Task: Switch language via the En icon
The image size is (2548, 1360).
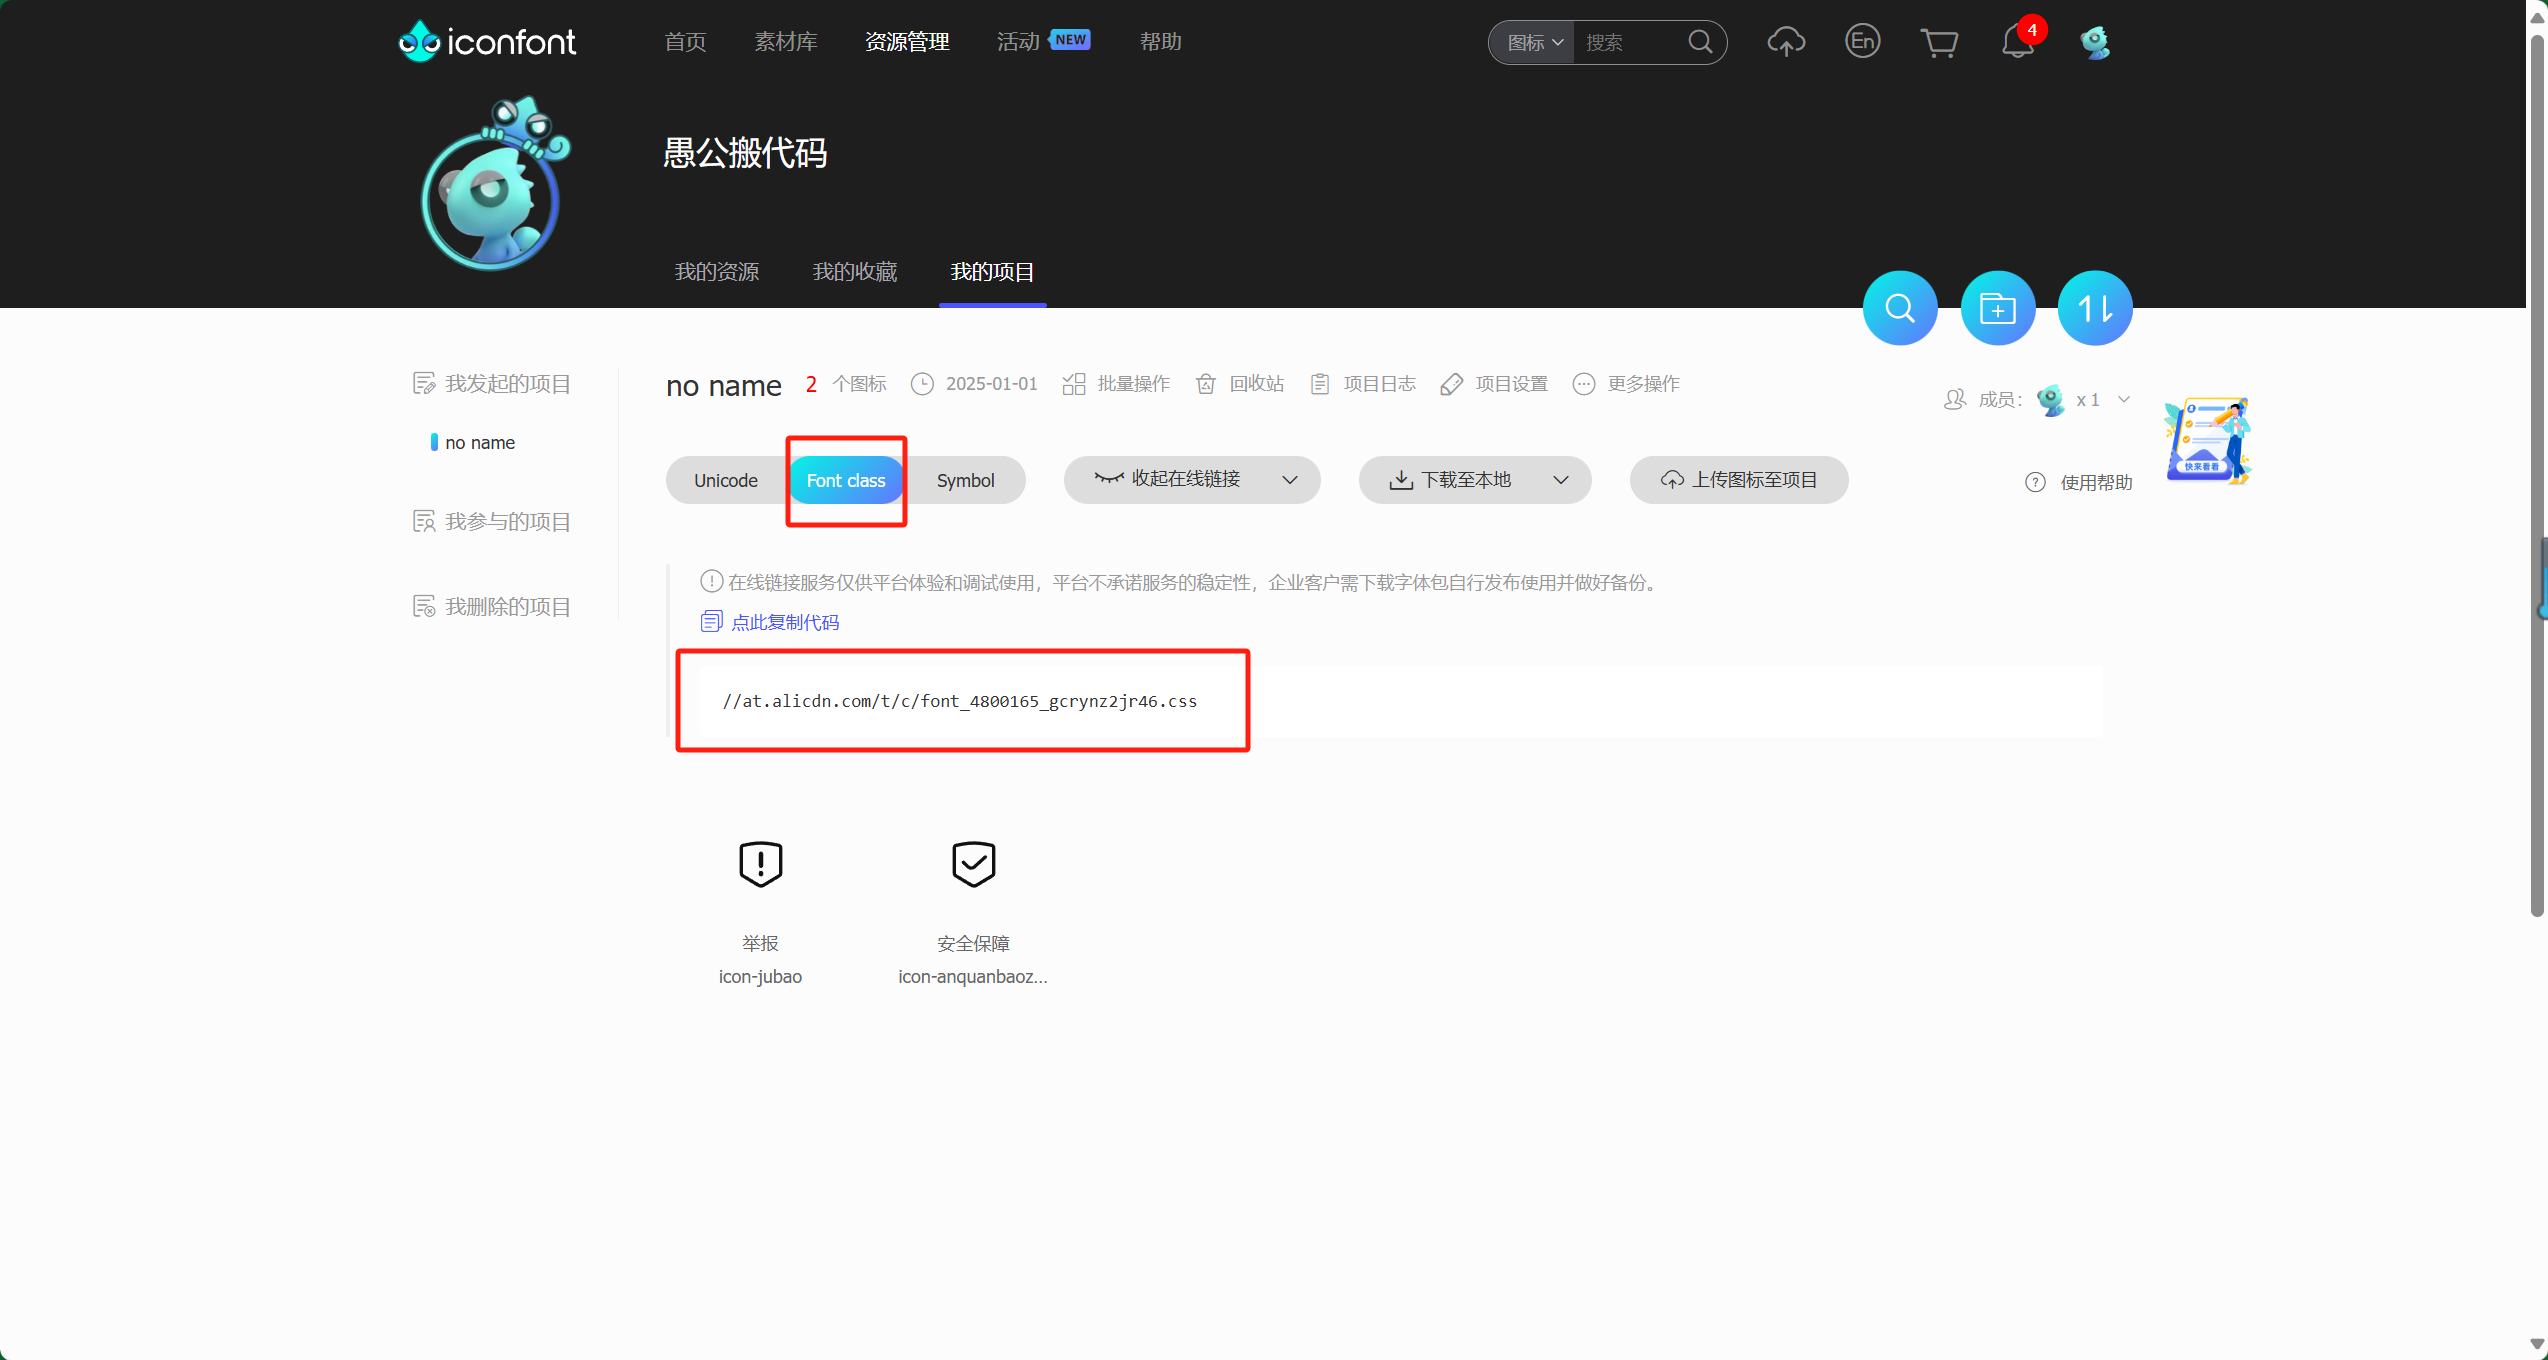Action: coord(1862,40)
